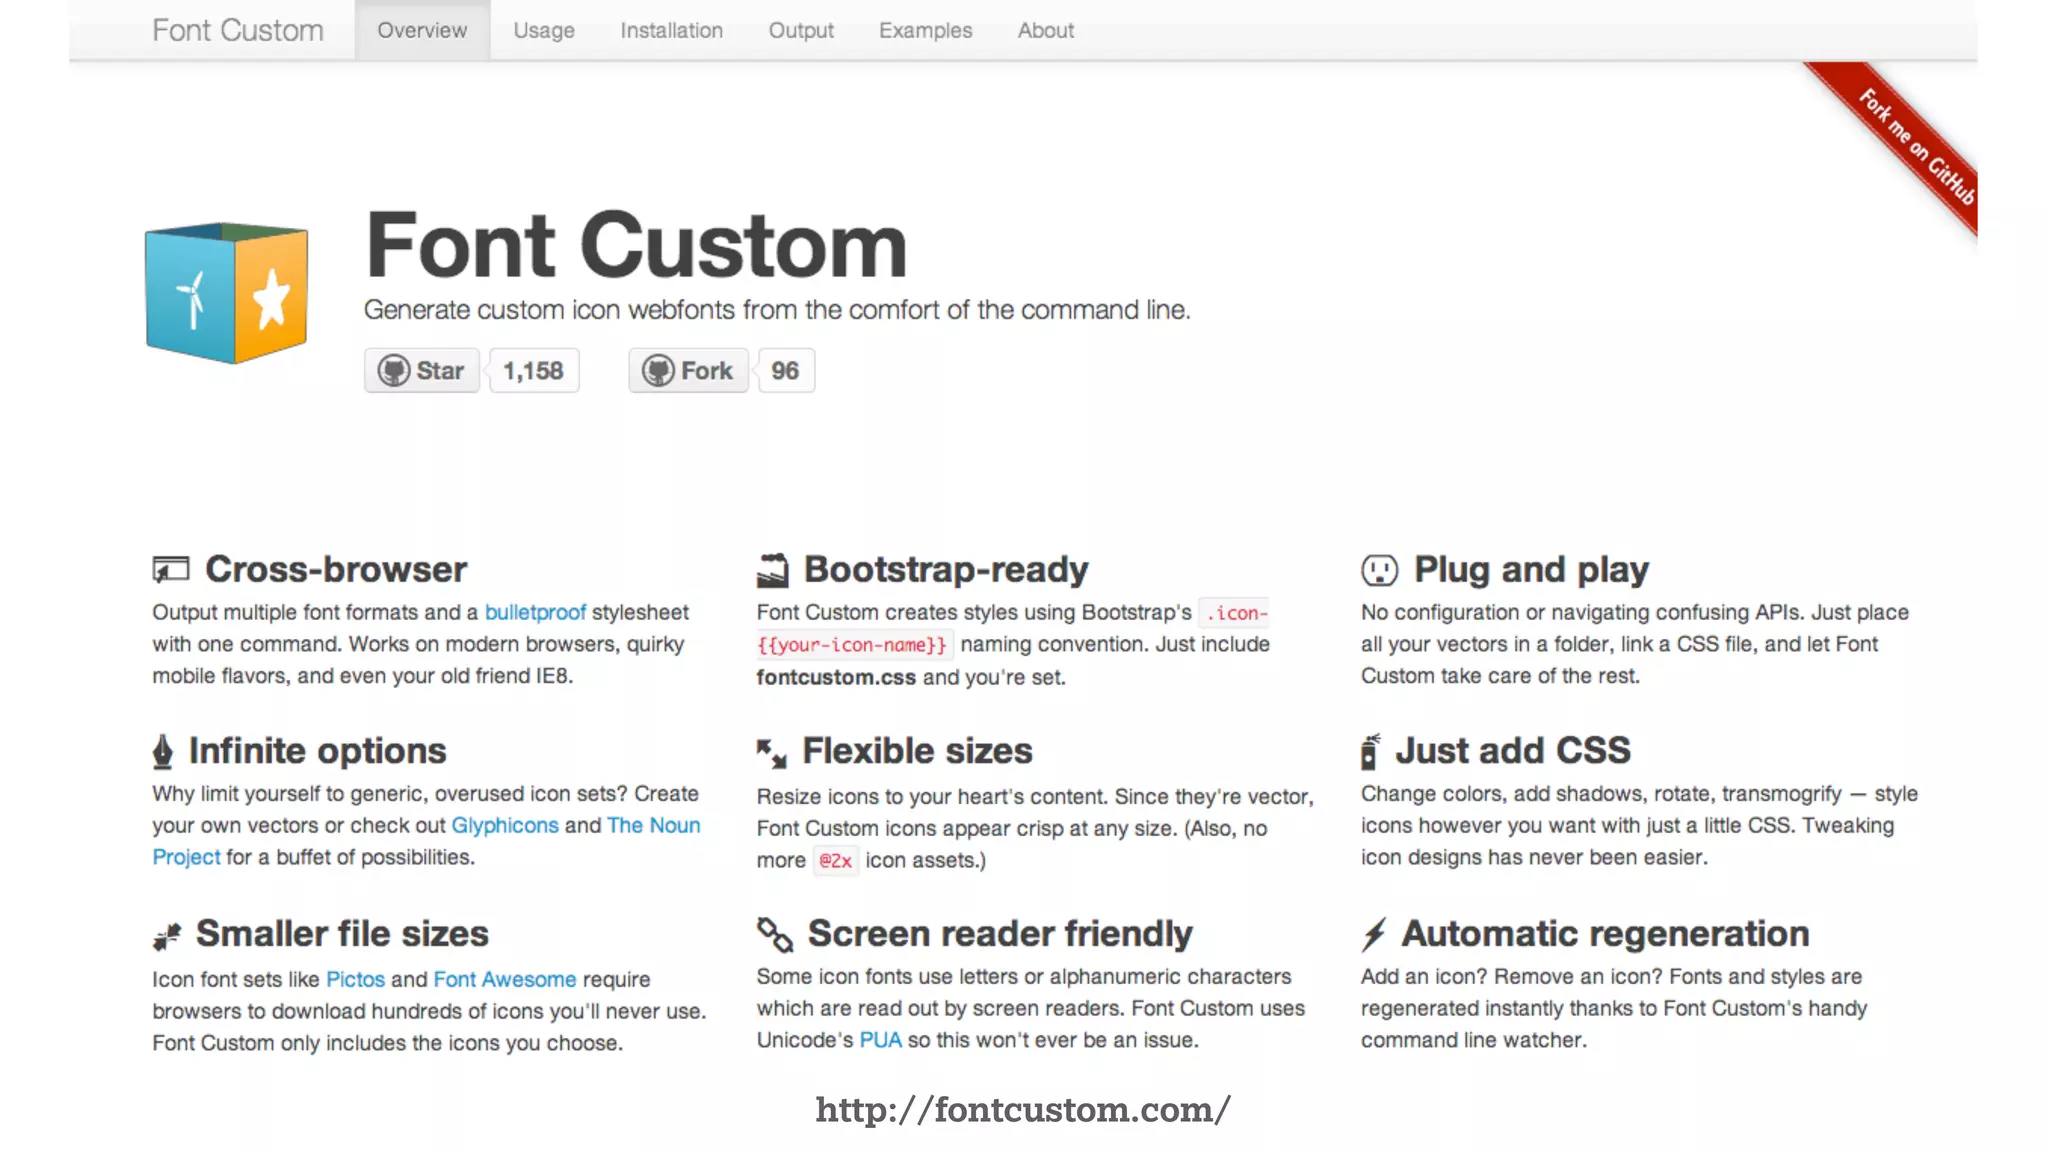Click the Screen reader friendly chain icon
Image resolution: width=2048 pixels, height=1152 pixels.
[775, 934]
